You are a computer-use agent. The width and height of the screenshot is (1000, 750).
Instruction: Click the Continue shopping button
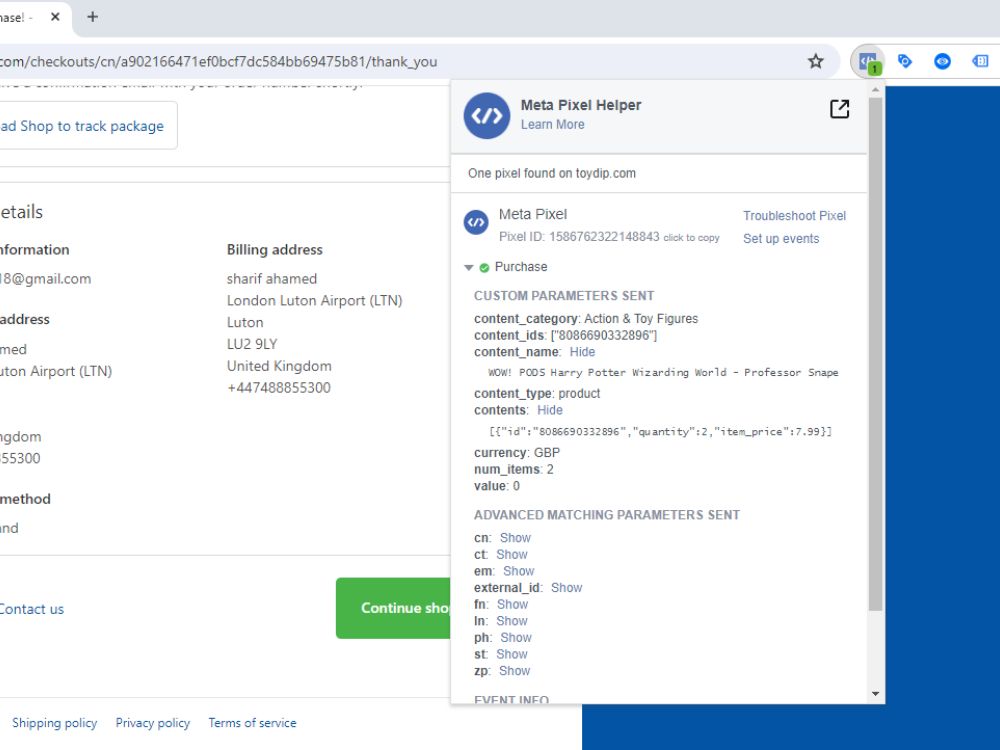tap(393, 608)
